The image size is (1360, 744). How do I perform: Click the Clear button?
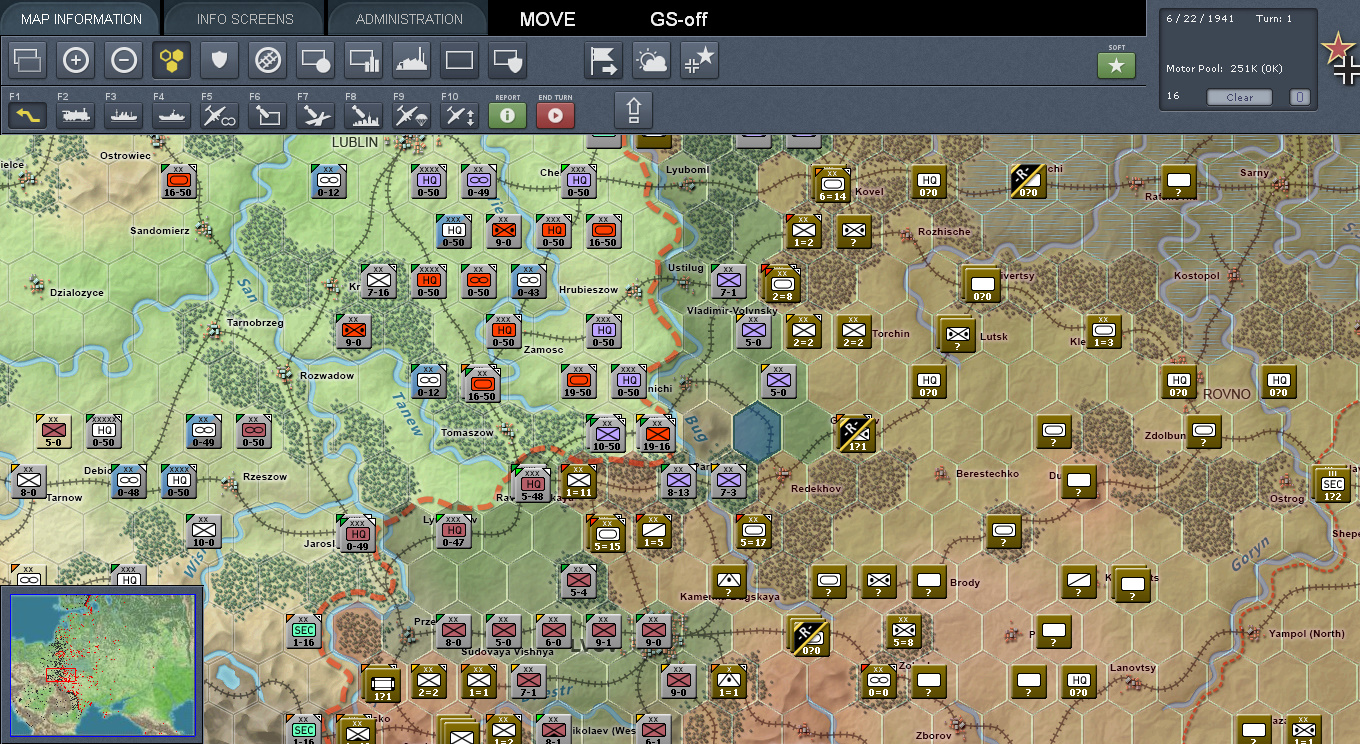[x=1239, y=97]
